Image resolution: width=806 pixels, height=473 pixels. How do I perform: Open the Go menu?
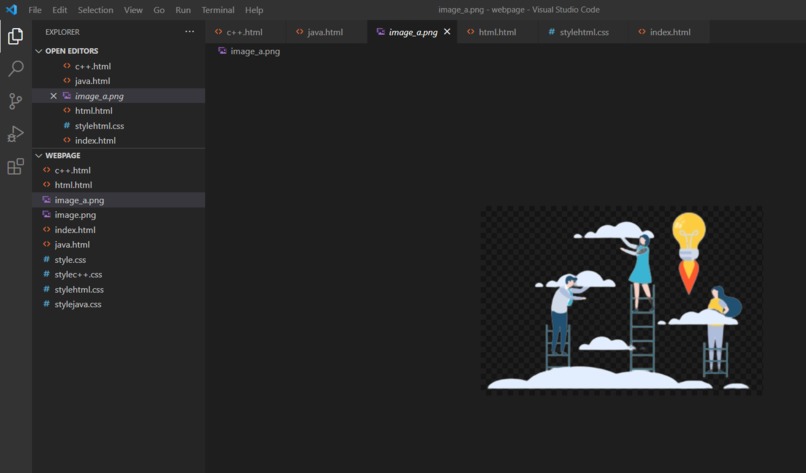(x=159, y=10)
